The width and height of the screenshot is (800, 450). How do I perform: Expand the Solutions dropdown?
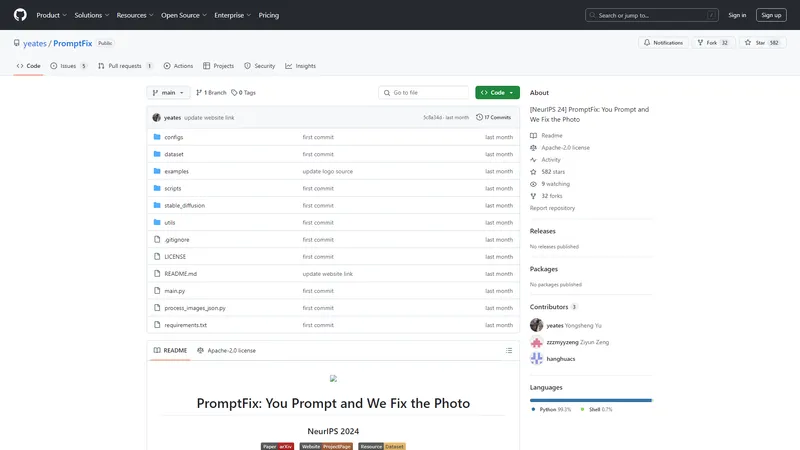click(91, 15)
